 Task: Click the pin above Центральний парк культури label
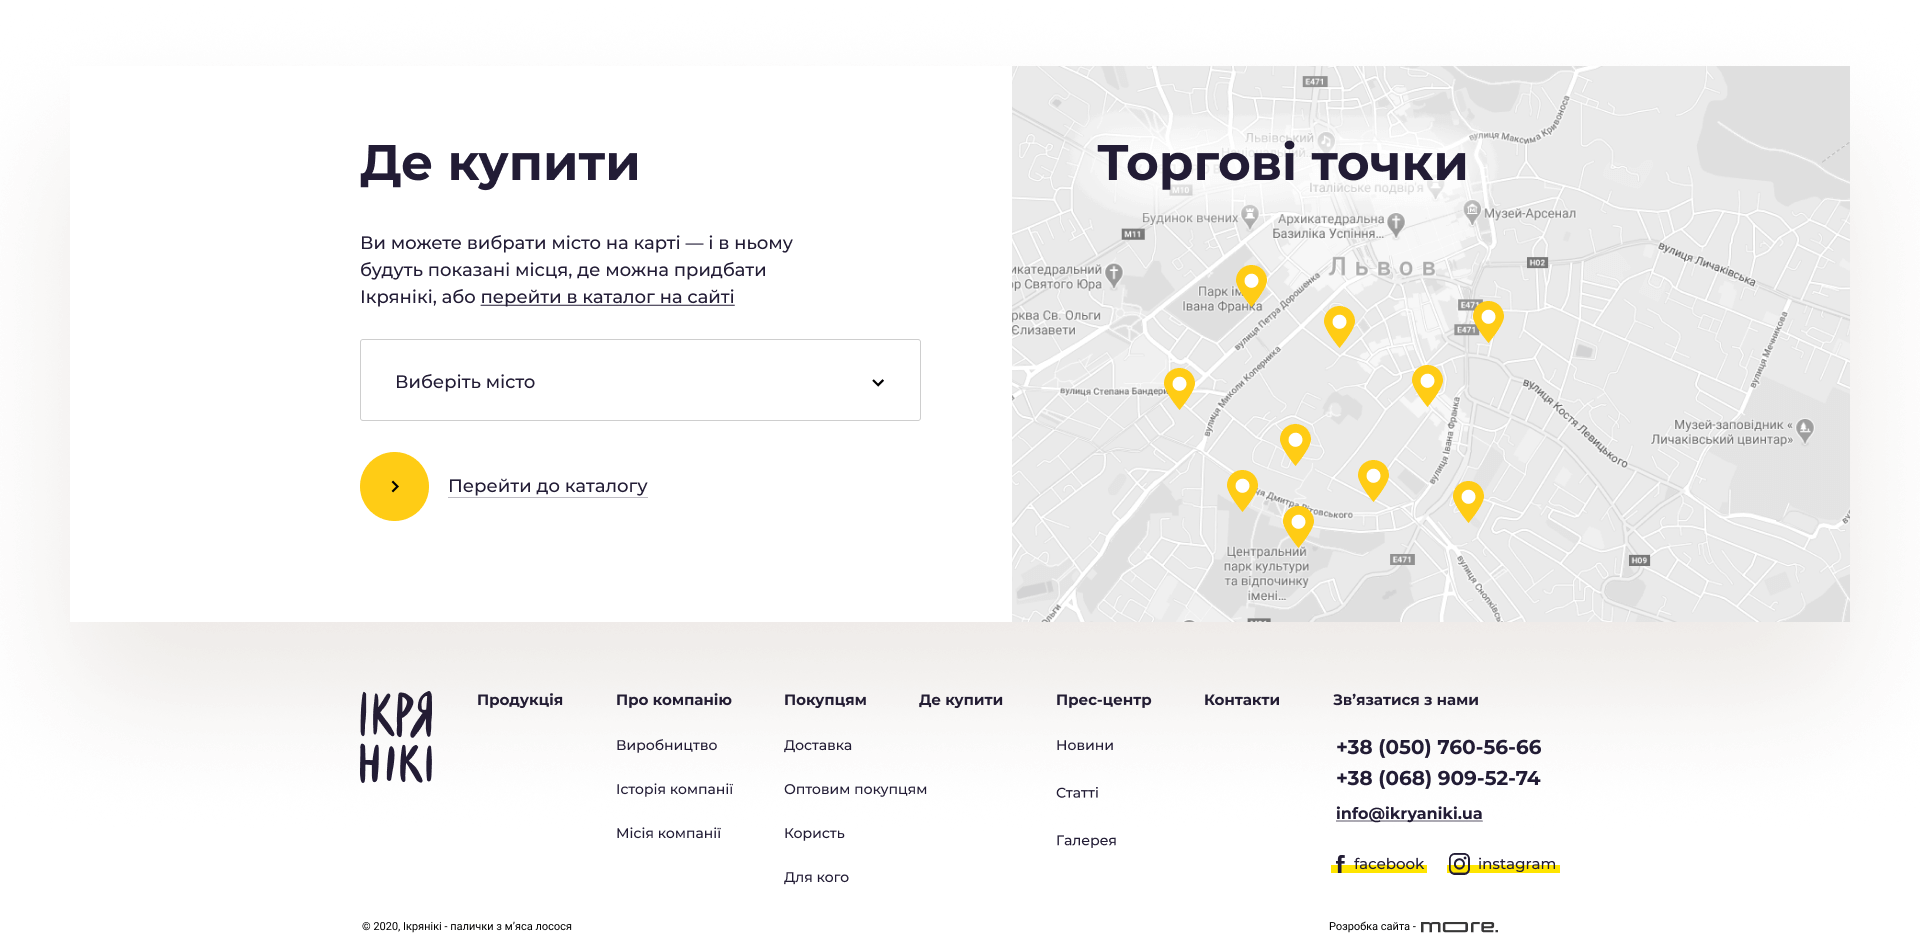pyautogui.click(x=1298, y=523)
